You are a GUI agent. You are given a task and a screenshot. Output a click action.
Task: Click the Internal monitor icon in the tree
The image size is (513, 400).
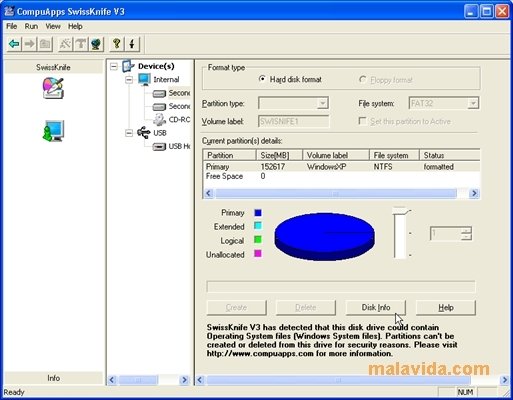pos(144,79)
